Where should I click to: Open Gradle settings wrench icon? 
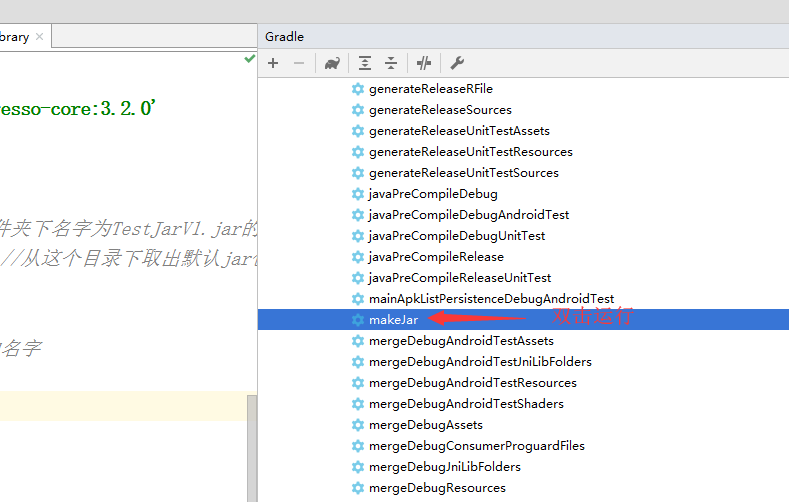(457, 63)
